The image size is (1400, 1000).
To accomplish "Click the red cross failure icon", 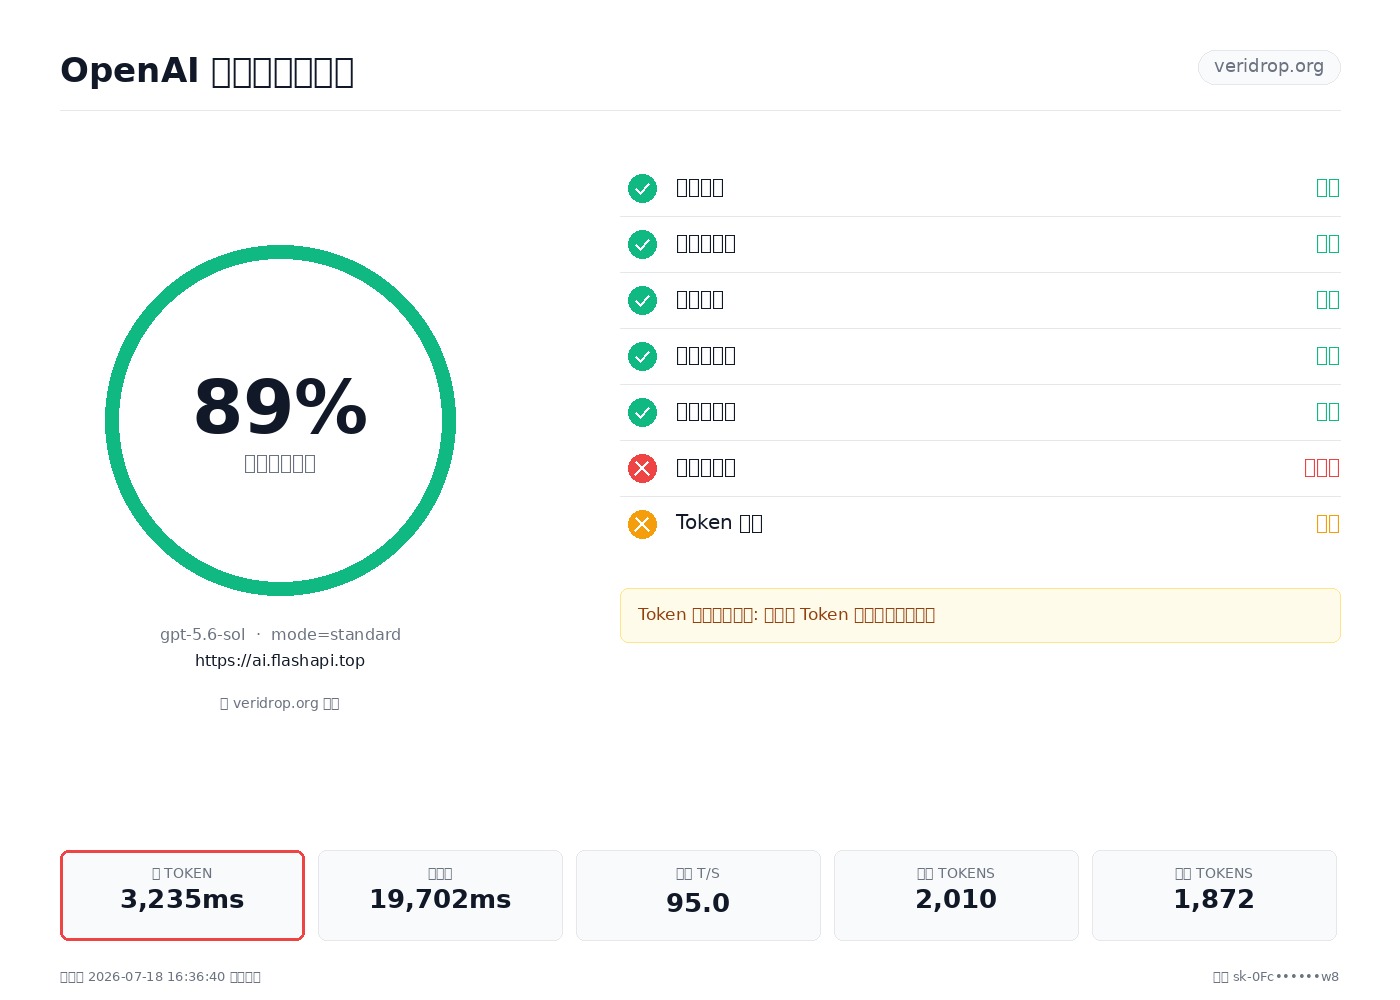I will (x=642, y=468).
